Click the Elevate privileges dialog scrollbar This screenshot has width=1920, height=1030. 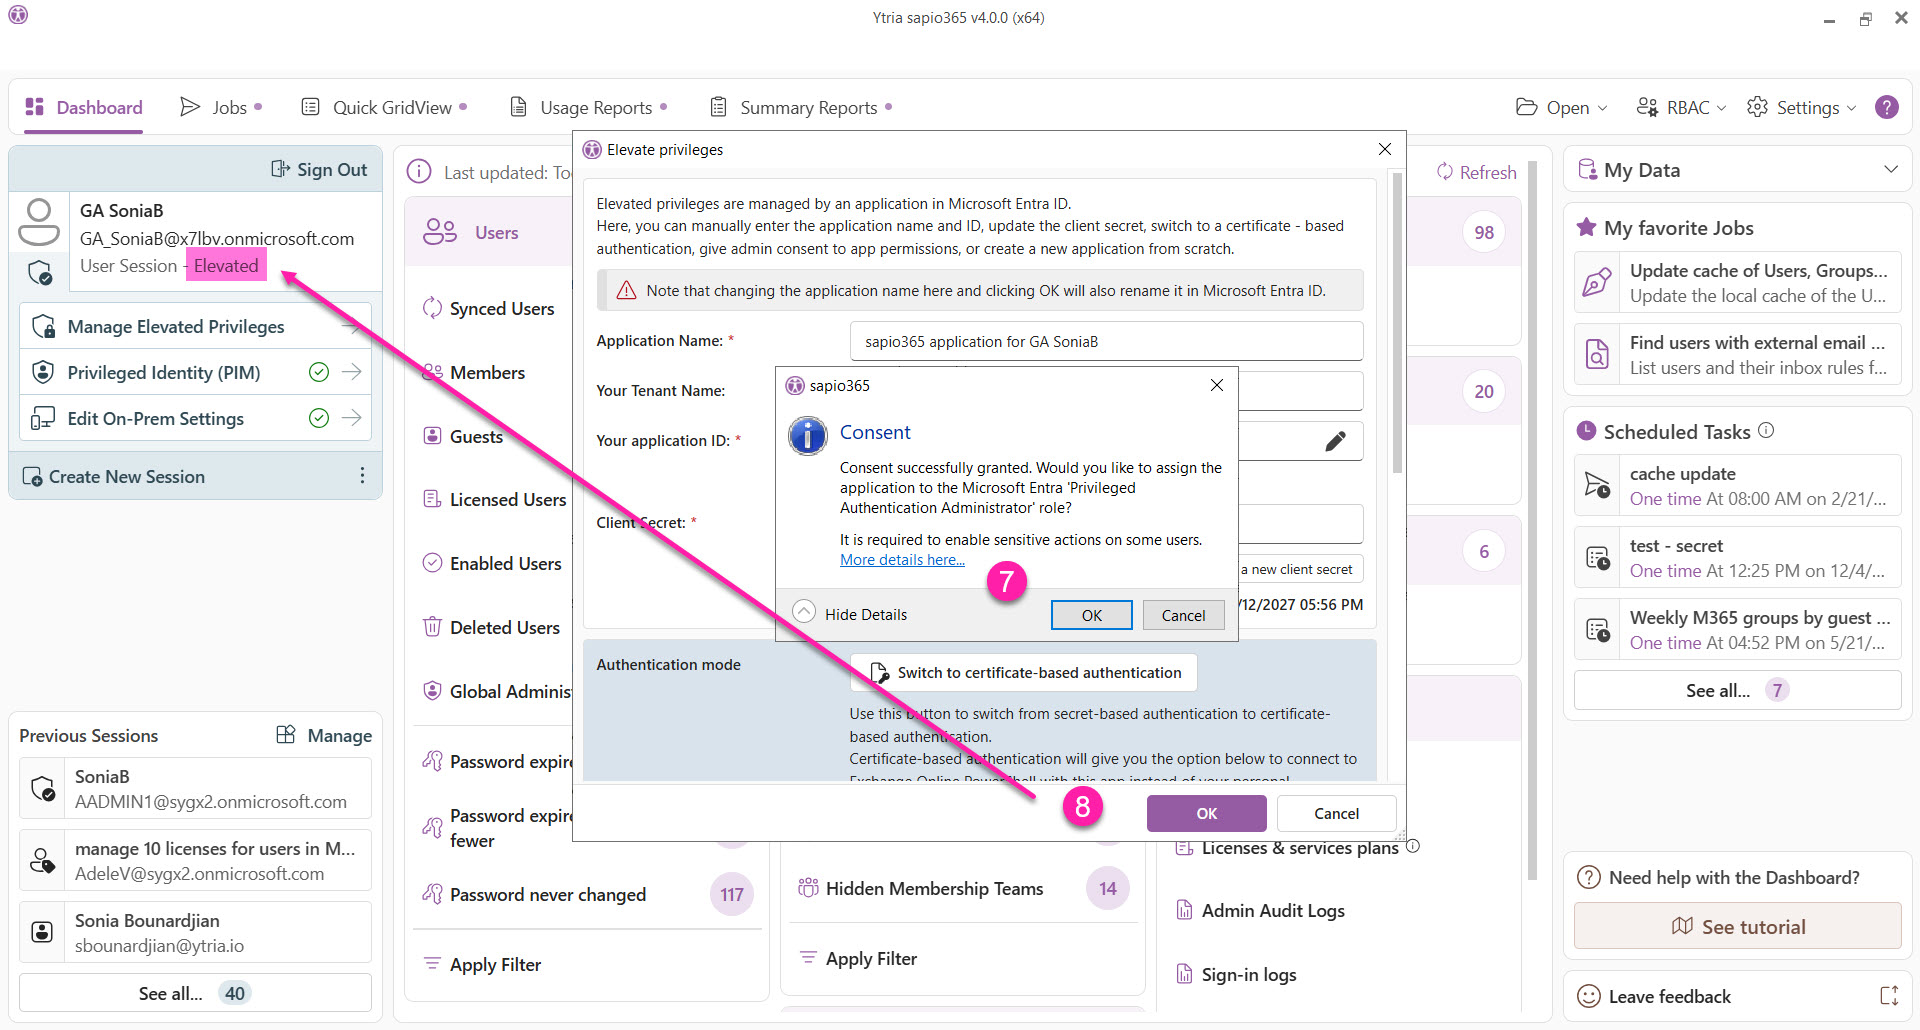coord(1397,320)
